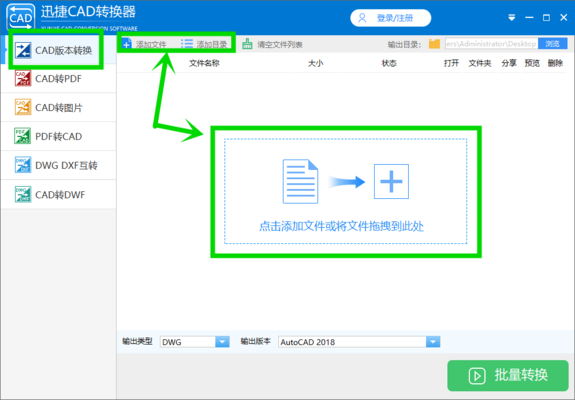This screenshot has height=400, width=575.
Task: Expand the 输出类型 DWG dropdown
Action: coord(222,342)
